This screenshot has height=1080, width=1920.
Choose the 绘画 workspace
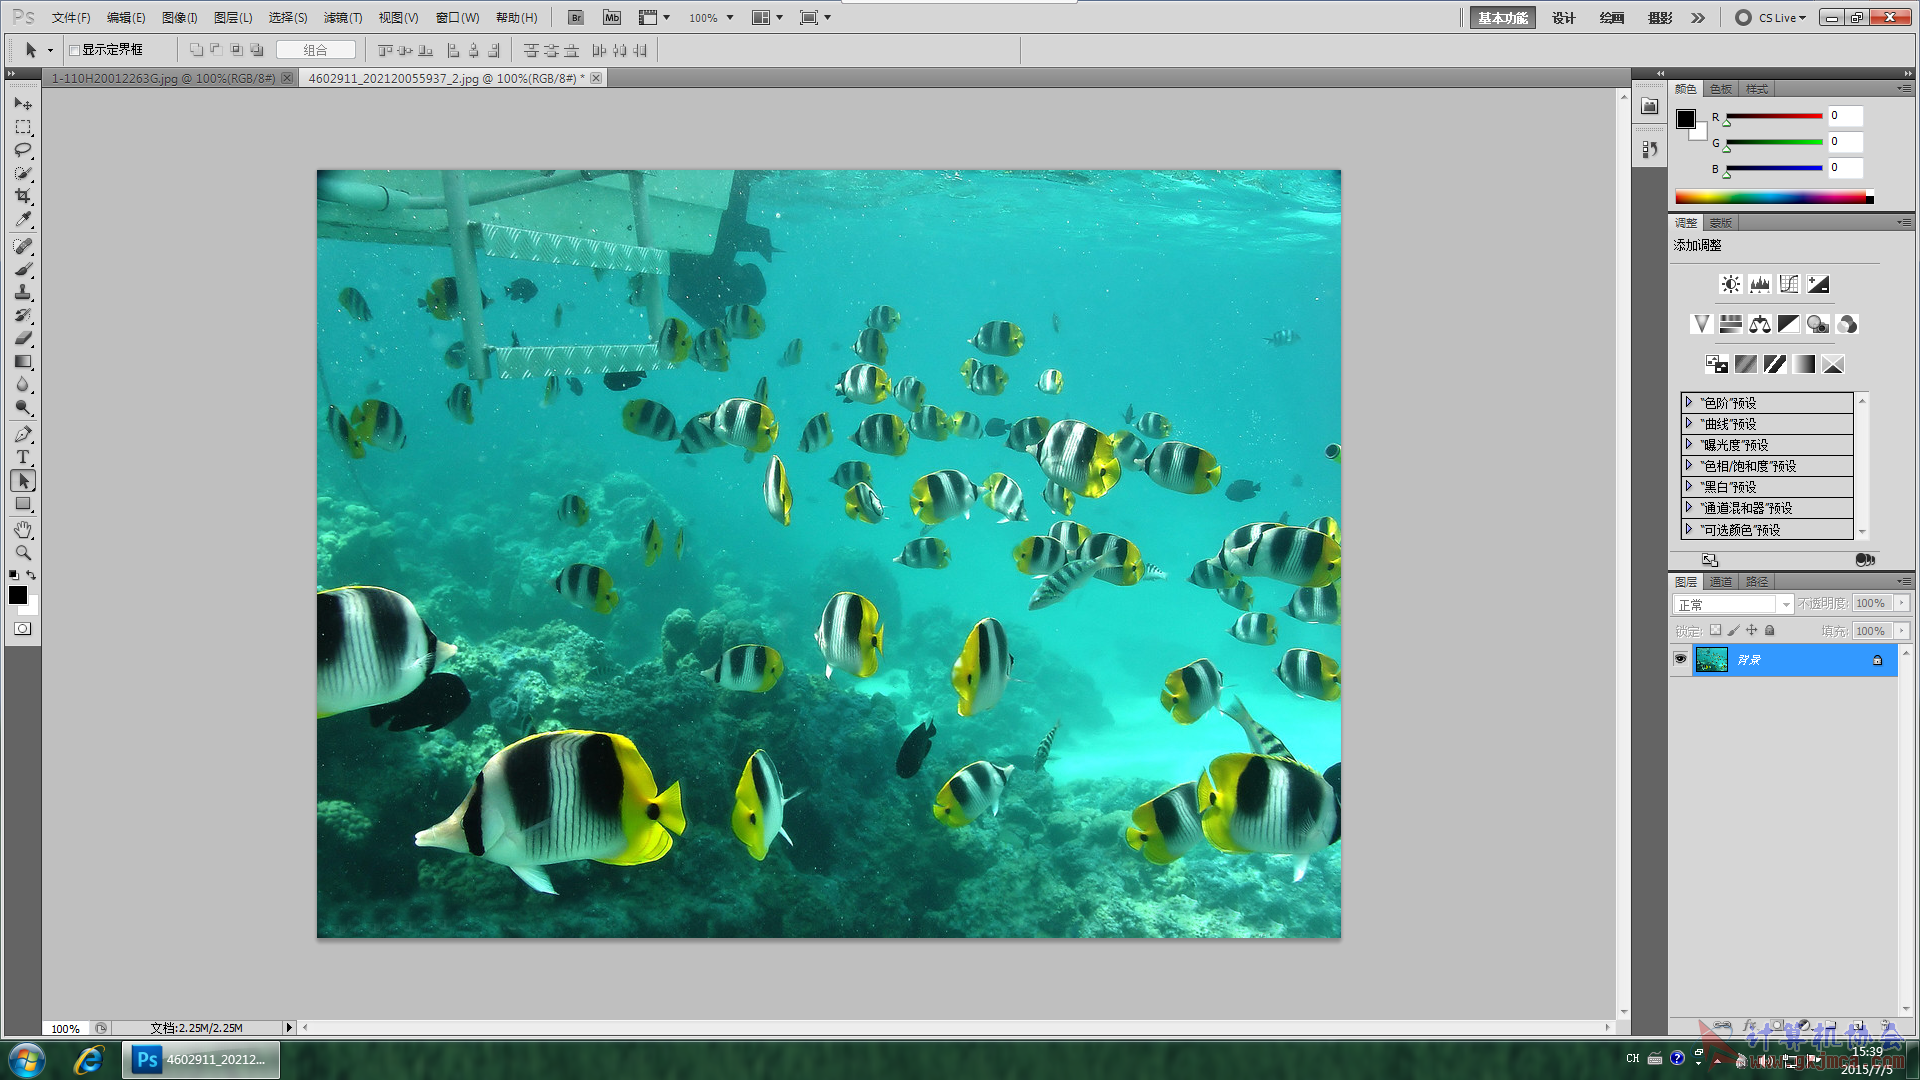1612,18
